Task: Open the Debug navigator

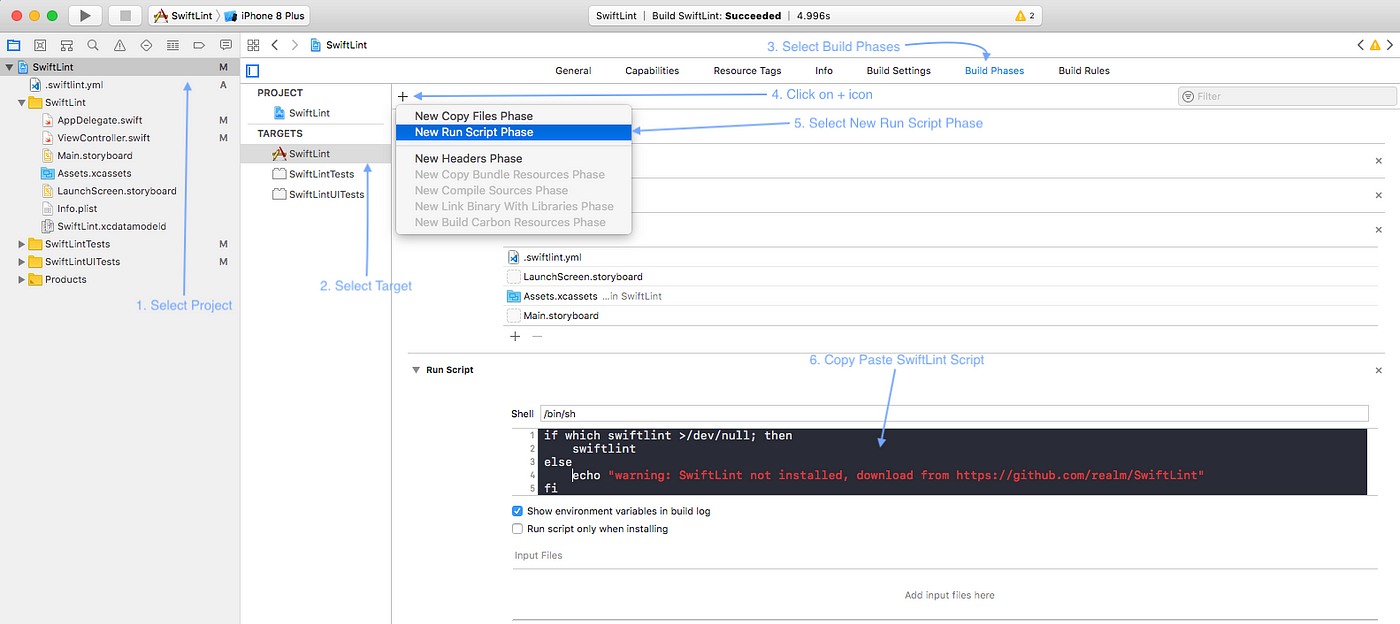Action: (x=173, y=45)
